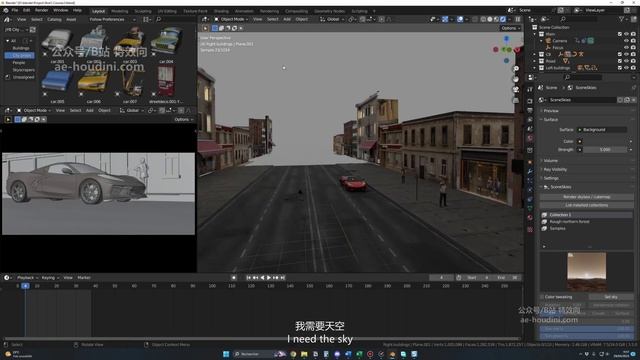Open the Scene properties tab icon
The image size is (640, 360).
530,129
